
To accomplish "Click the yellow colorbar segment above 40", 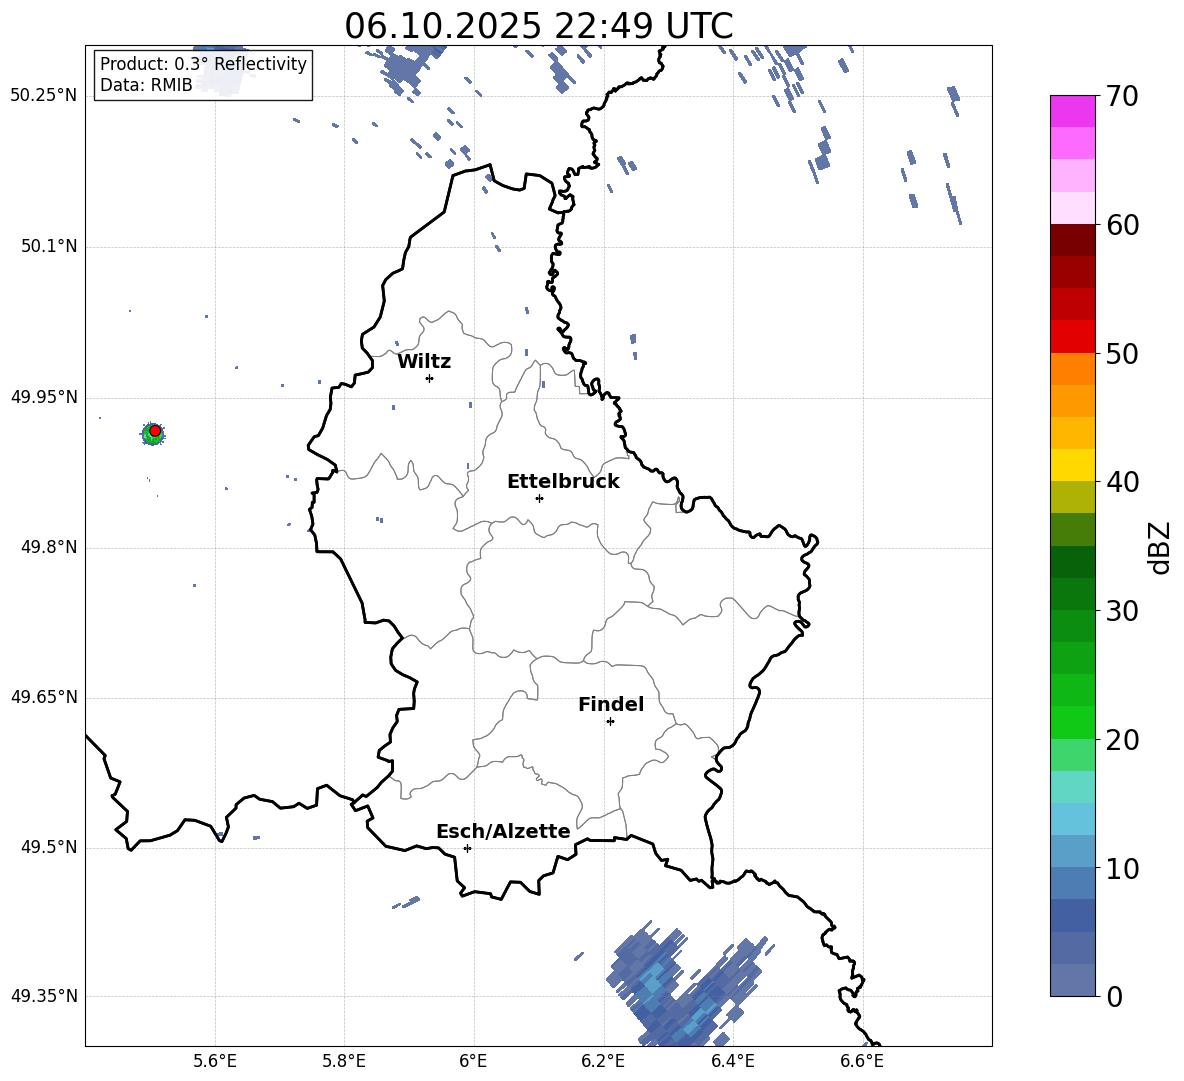I will click(x=1072, y=465).
